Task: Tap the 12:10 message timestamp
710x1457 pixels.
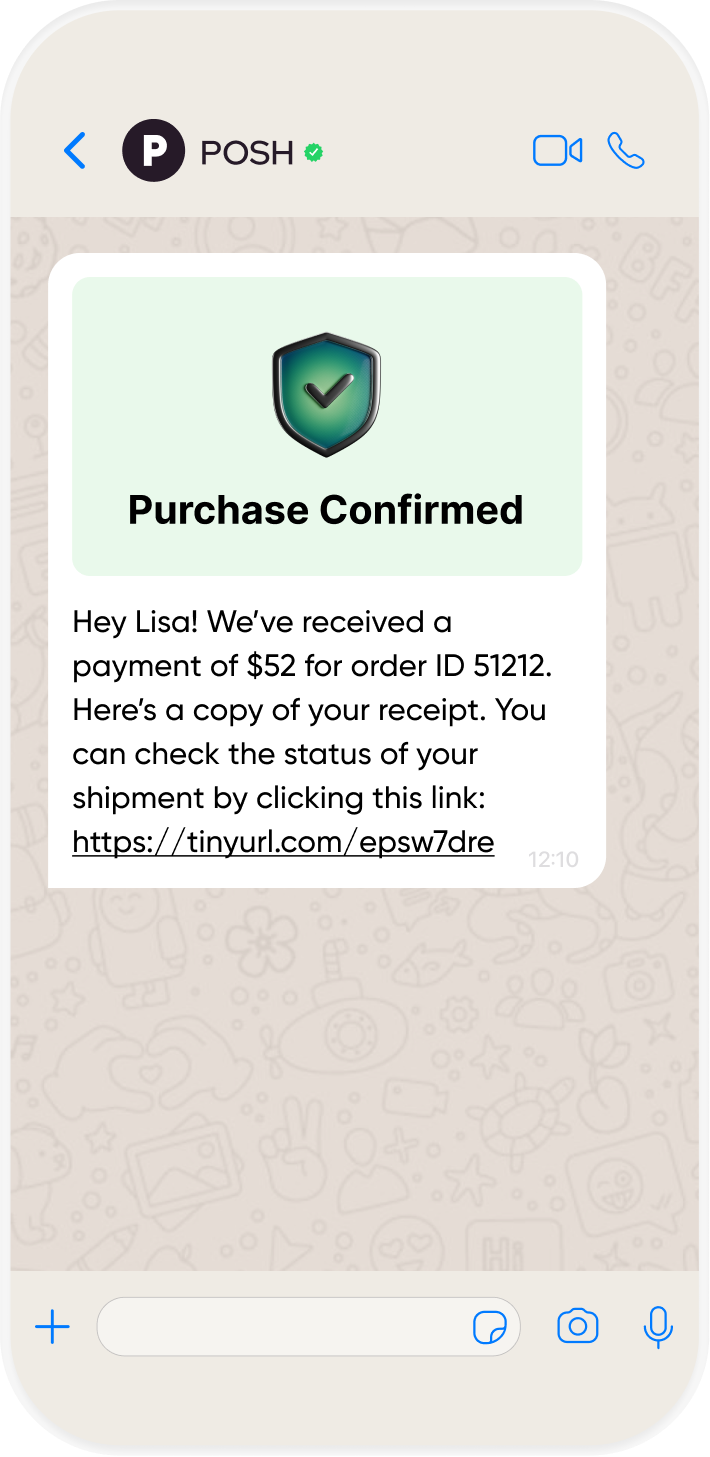Action: (553, 859)
